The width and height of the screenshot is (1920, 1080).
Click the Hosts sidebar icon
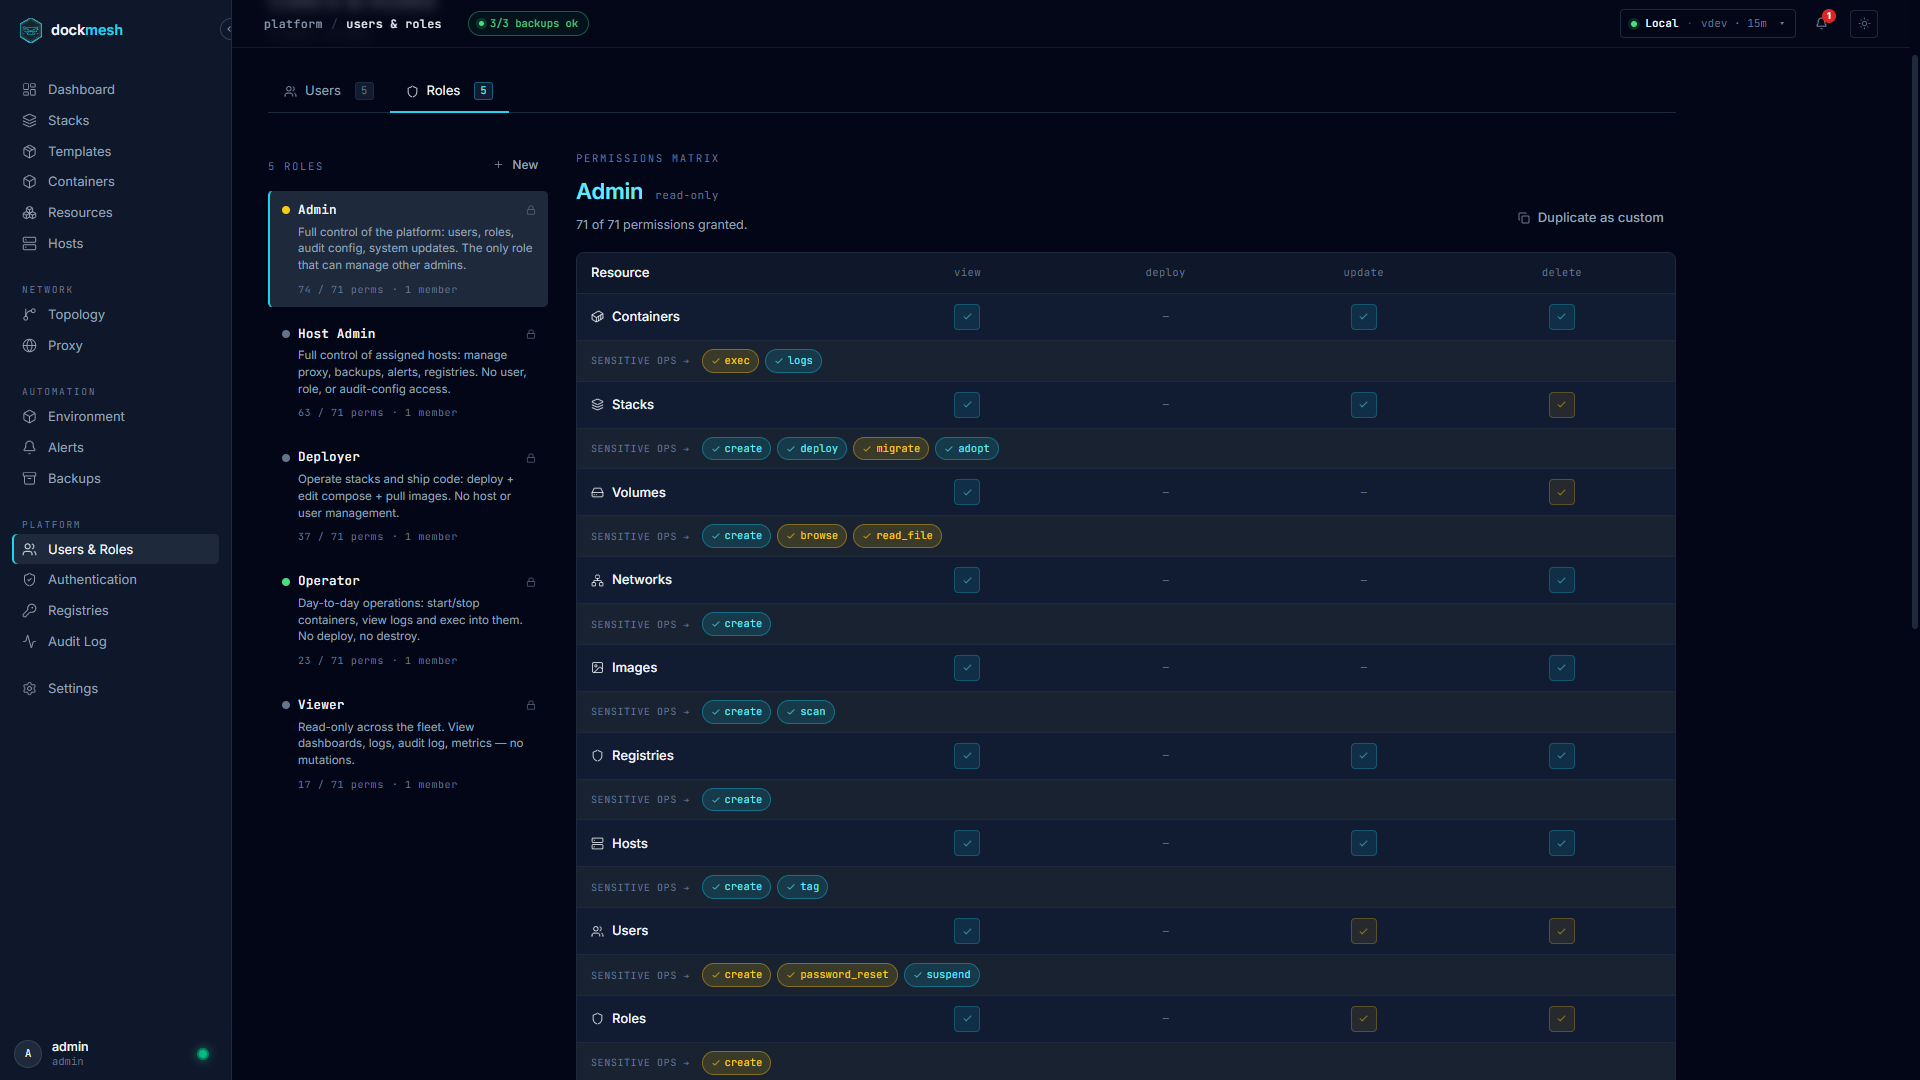click(x=30, y=243)
